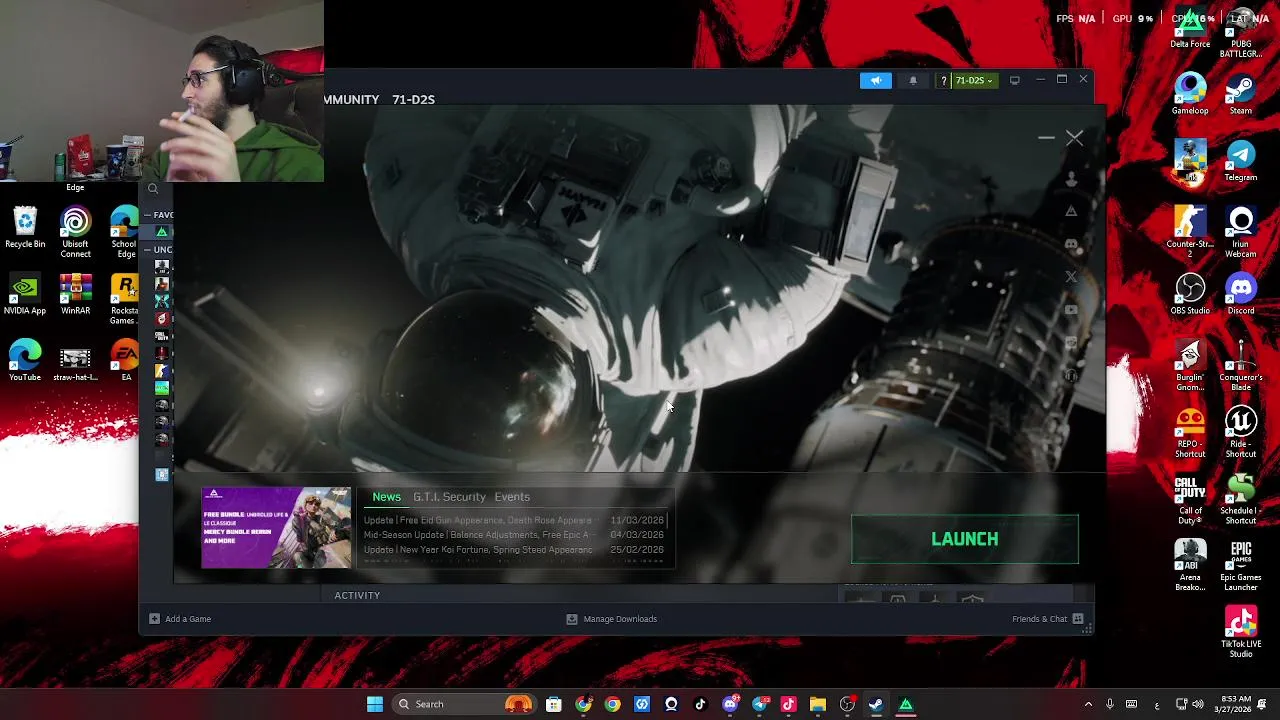The image size is (1280, 720).
Task: Open Telegram desktop shortcut
Action: pos(1240,161)
